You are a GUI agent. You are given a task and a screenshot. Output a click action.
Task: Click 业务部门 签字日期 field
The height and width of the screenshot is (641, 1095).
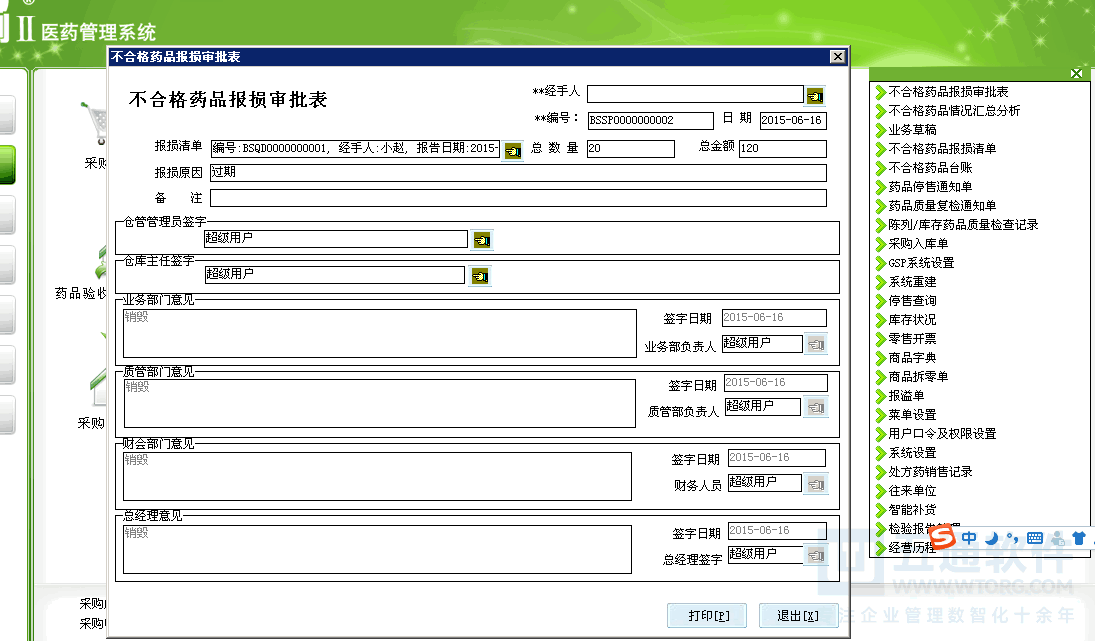tap(774, 318)
